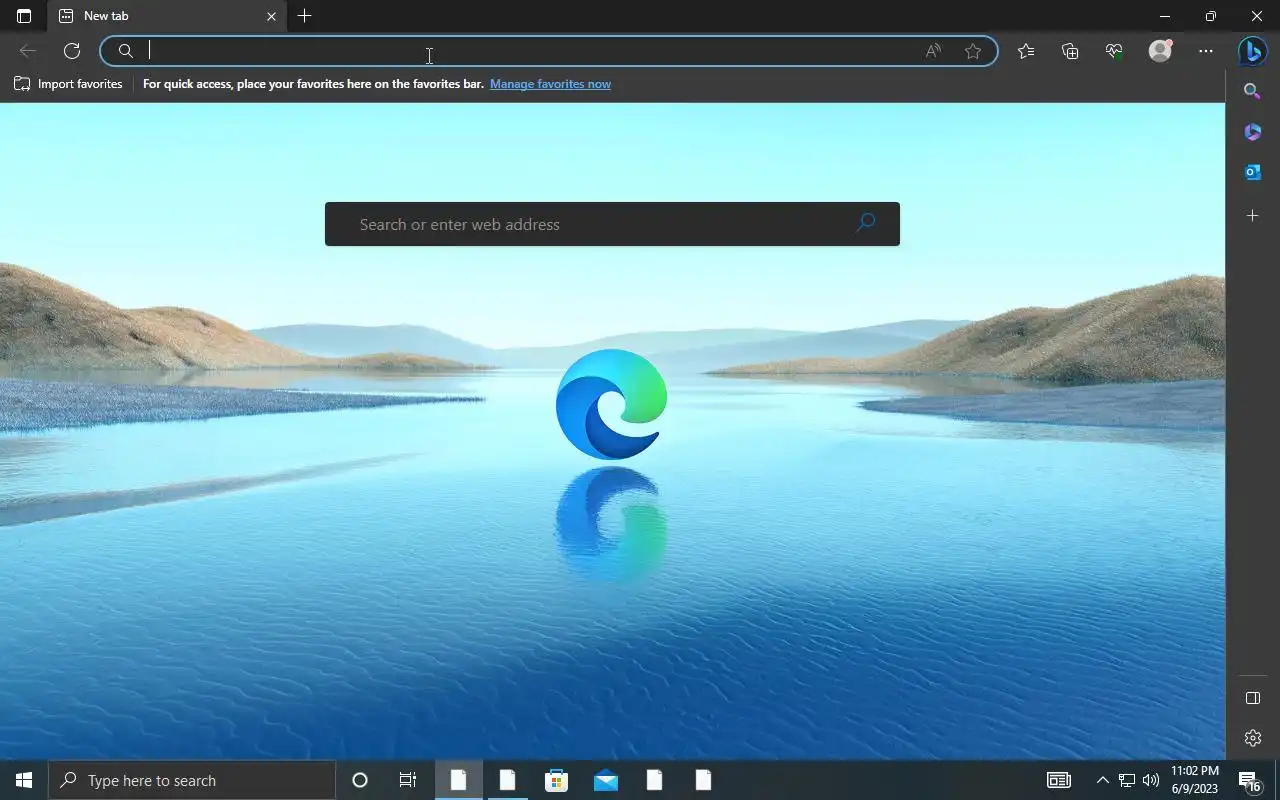Open Microsoft Store taskbar icon
The width and height of the screenshot is (1280, 800).
point(556,780)
